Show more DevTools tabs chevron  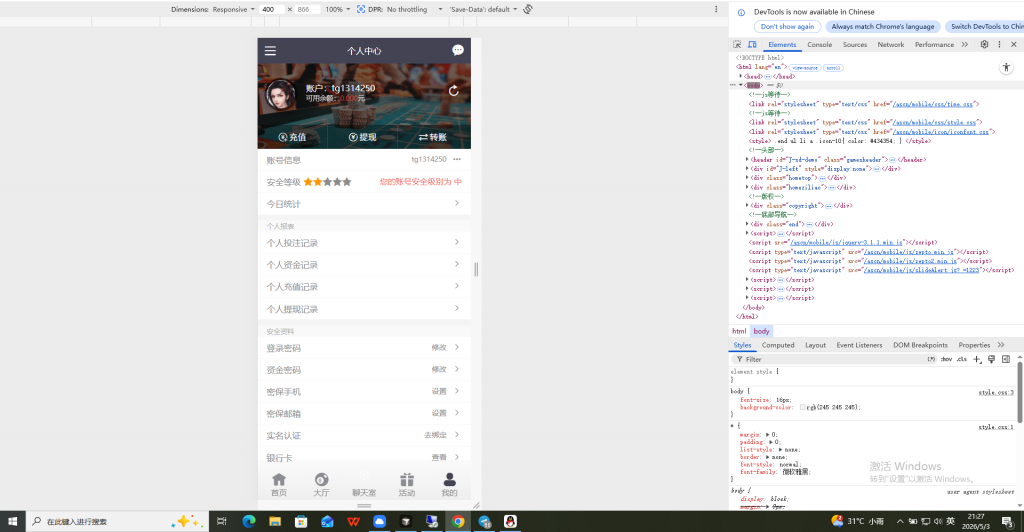tap(965, 44)
